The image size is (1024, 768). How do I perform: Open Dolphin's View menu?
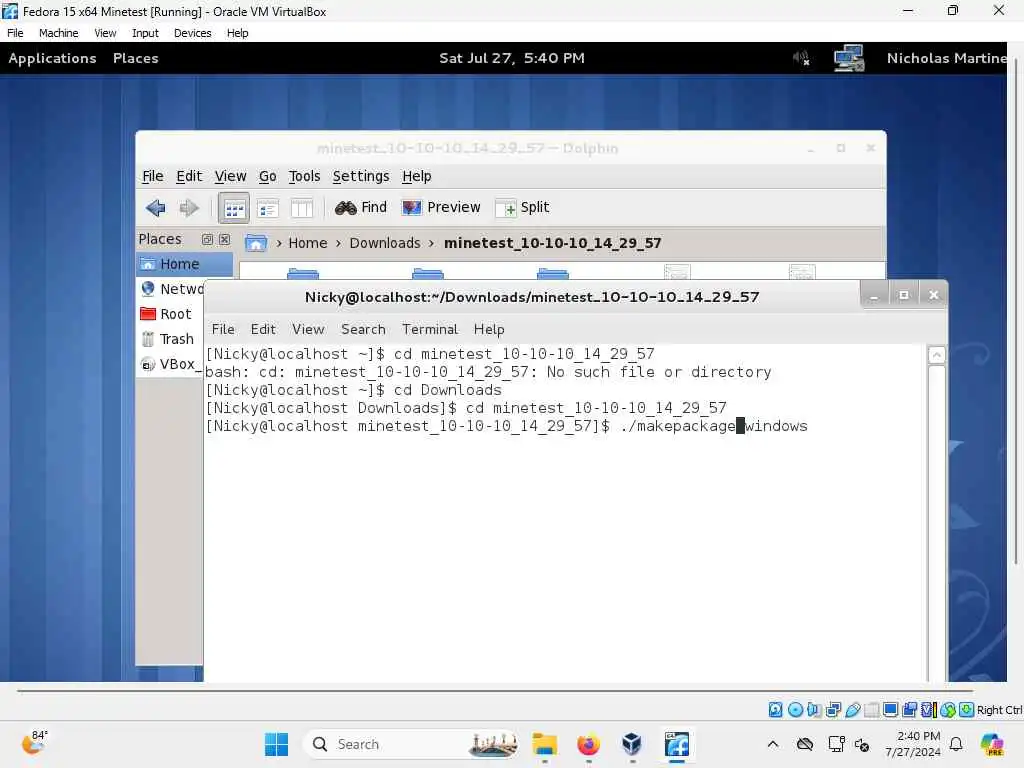click(x=231, y=176)
